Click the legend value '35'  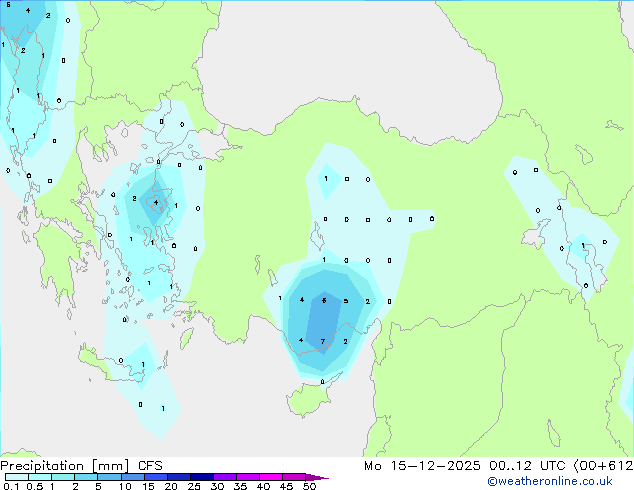pyautogui.click(x=241, y=486)
